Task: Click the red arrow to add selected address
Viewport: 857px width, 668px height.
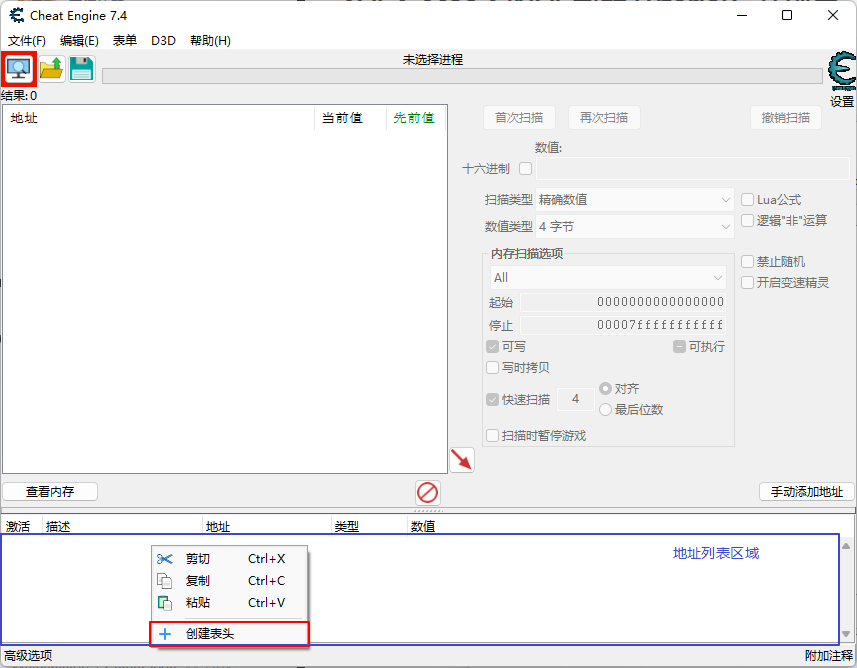Action: point(462,459)
